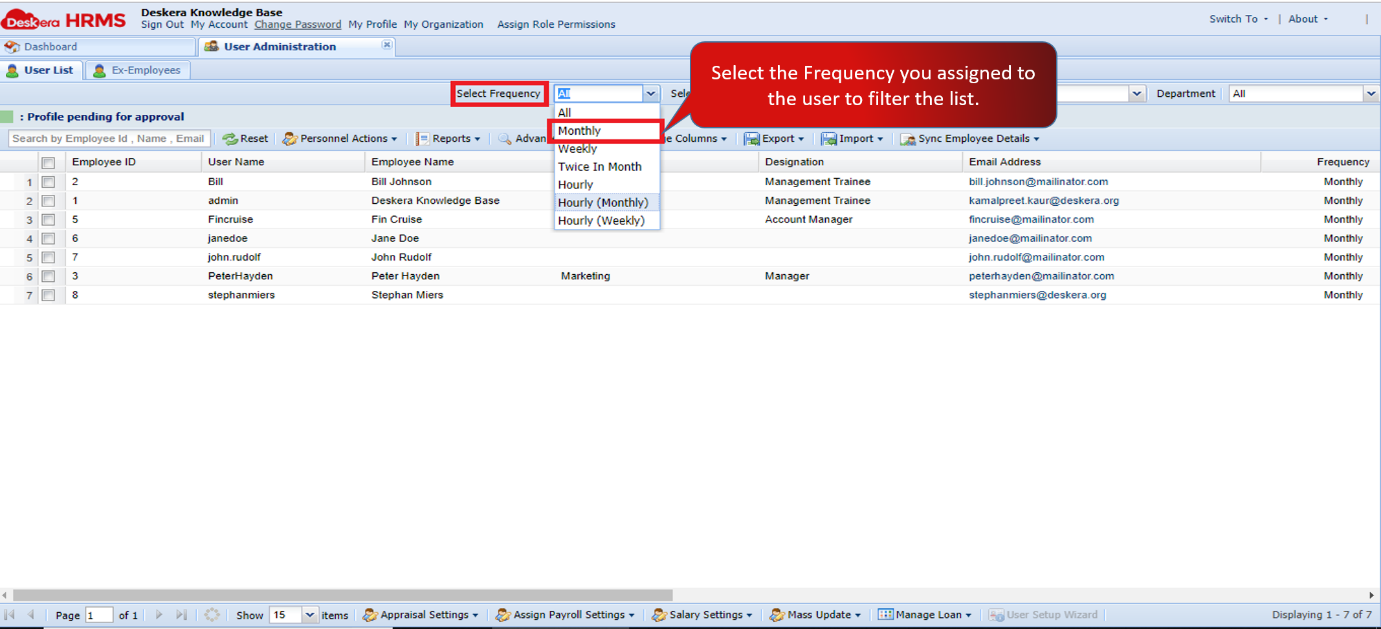Choose Weekly in frequency list
The image size is (1381, 629).
607,149
